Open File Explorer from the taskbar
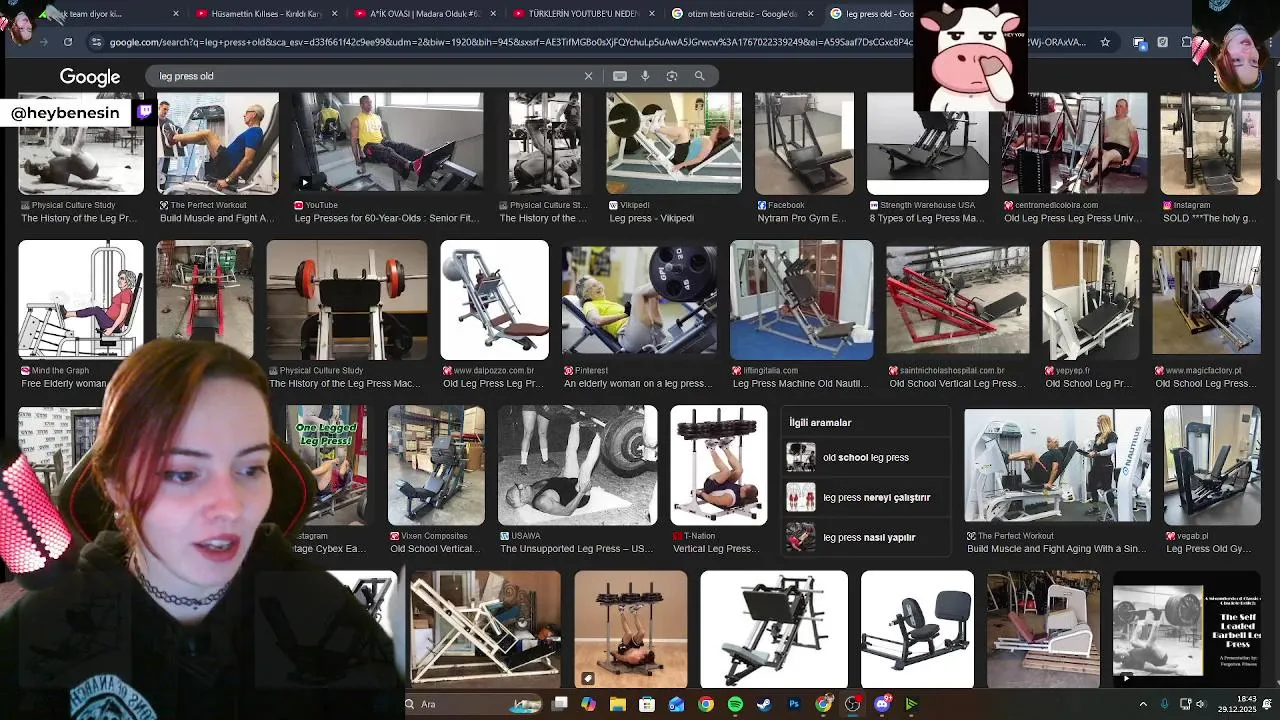The width and height of the screenshot is (1280, 720). (x=618, y=704)
